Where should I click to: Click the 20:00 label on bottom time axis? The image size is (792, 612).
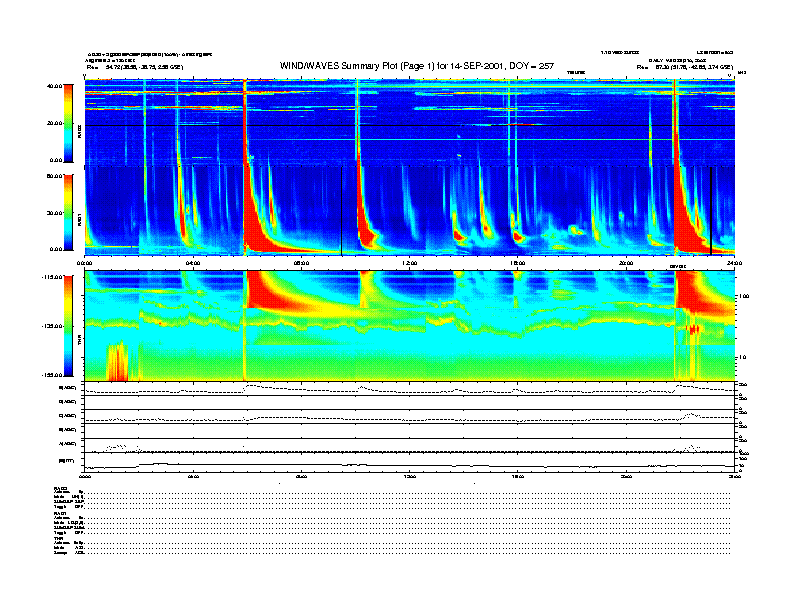(x=626, y=476)
